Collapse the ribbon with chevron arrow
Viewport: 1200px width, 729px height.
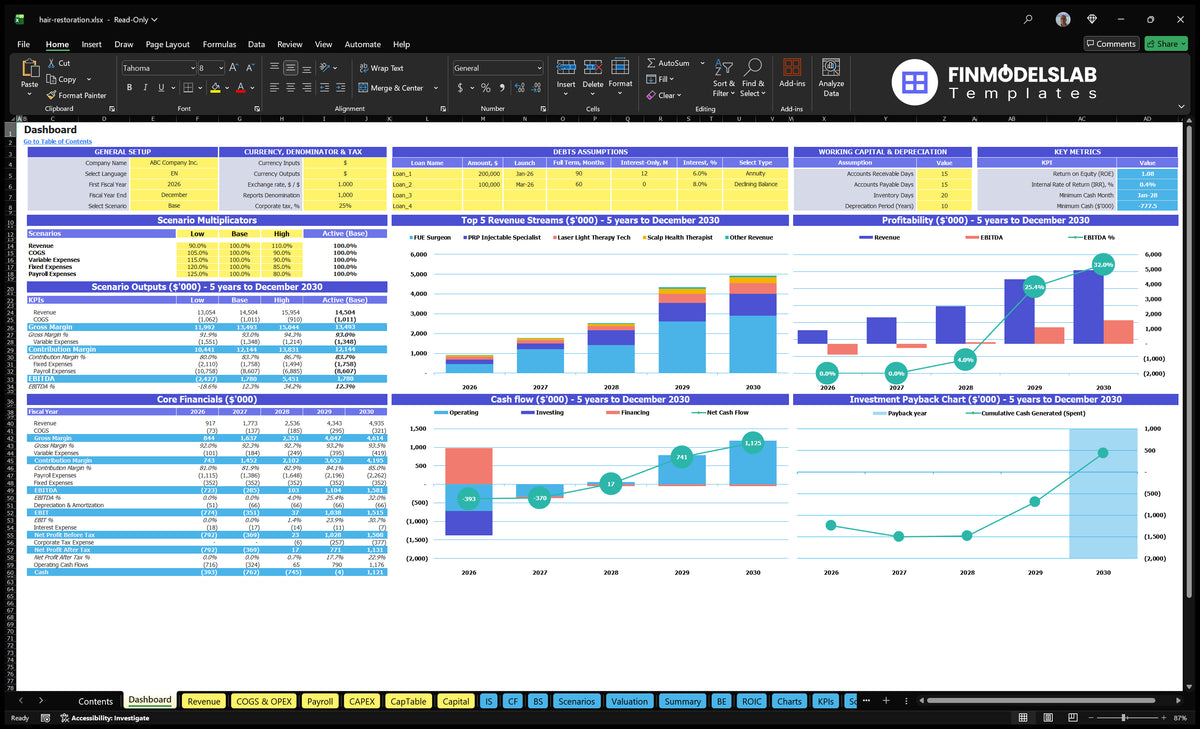click(x=1183, y=108)
